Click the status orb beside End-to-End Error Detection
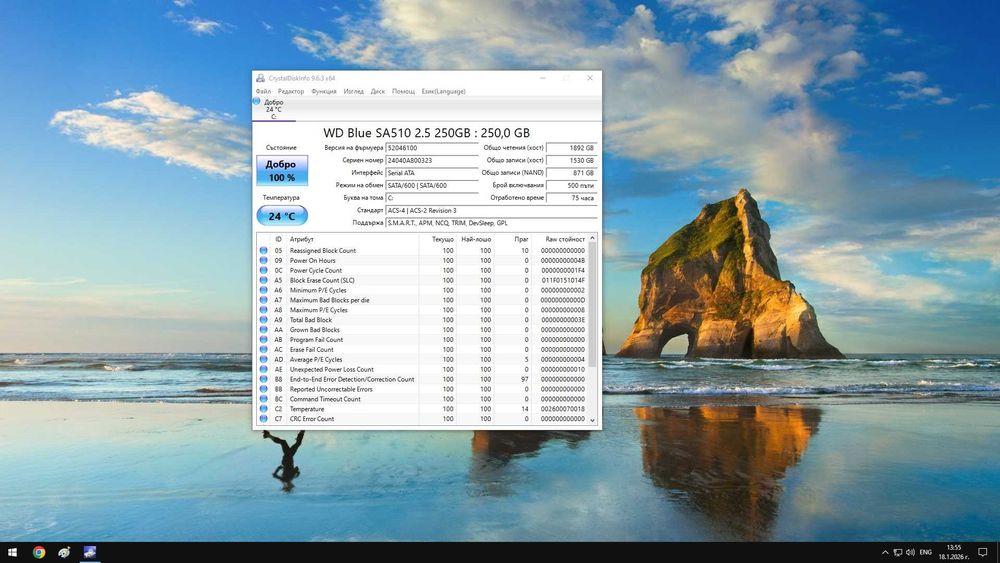Viewport: 1000px width, 563px height. tap(263, 379)
